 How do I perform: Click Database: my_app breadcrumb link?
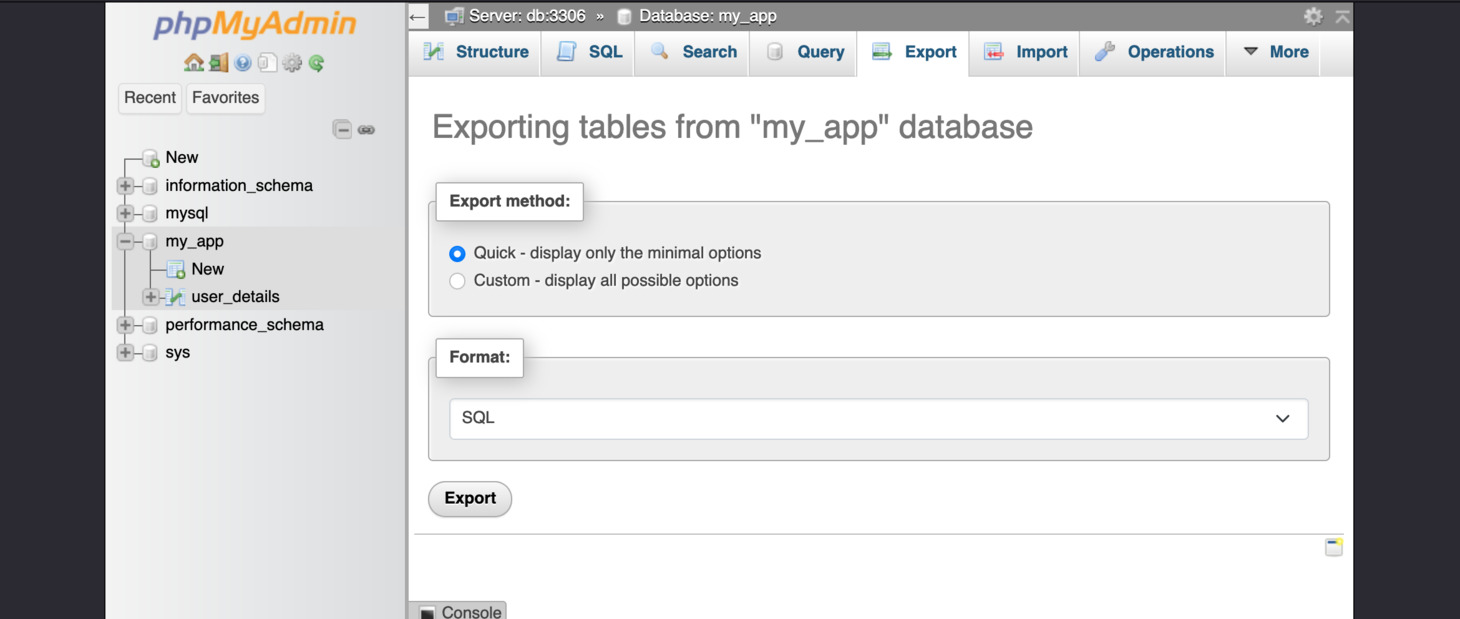pyautogui.click(x=708, y=16)
